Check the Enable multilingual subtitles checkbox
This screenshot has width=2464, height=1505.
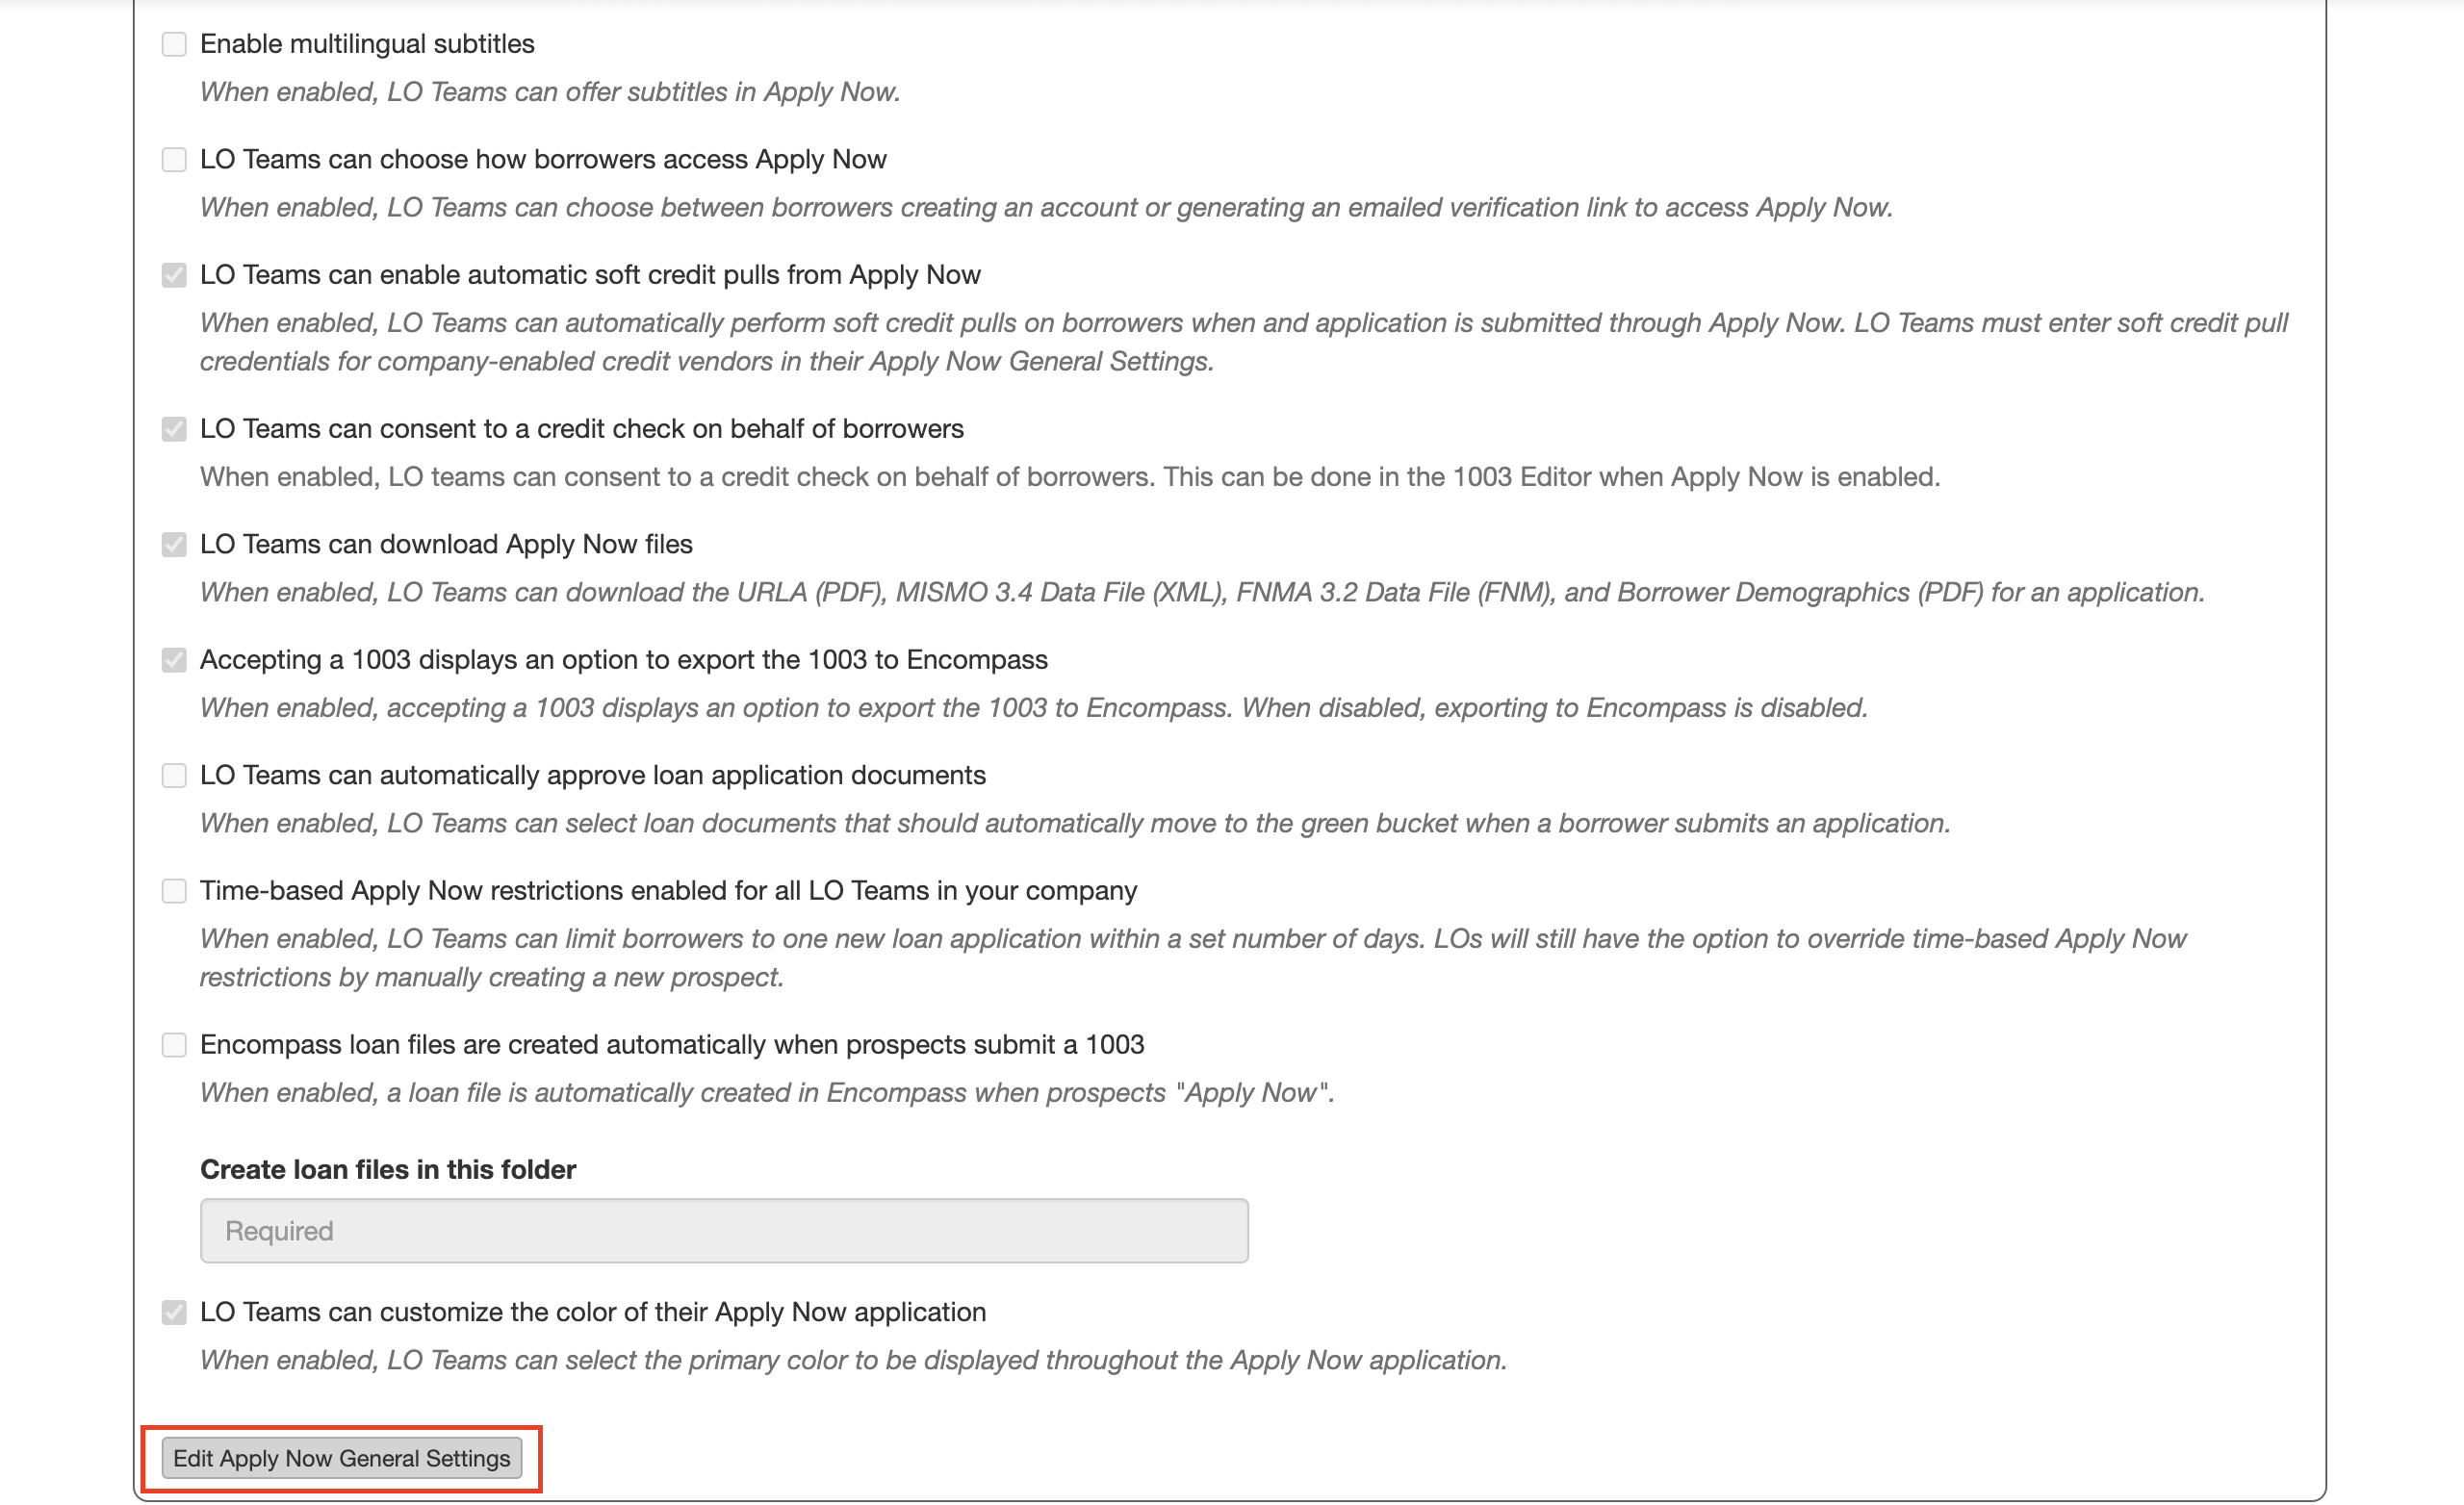[174, 44]
